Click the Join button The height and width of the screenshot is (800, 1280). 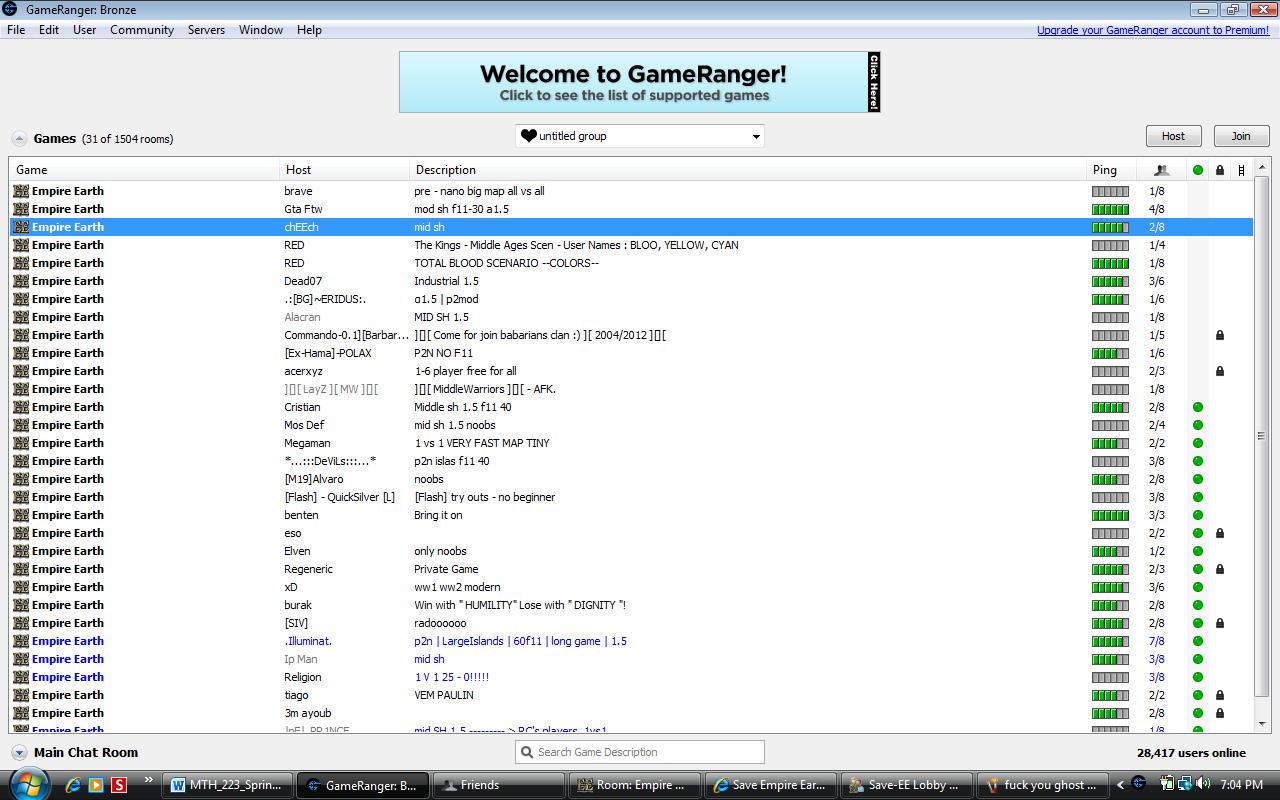pos(1241,136)
